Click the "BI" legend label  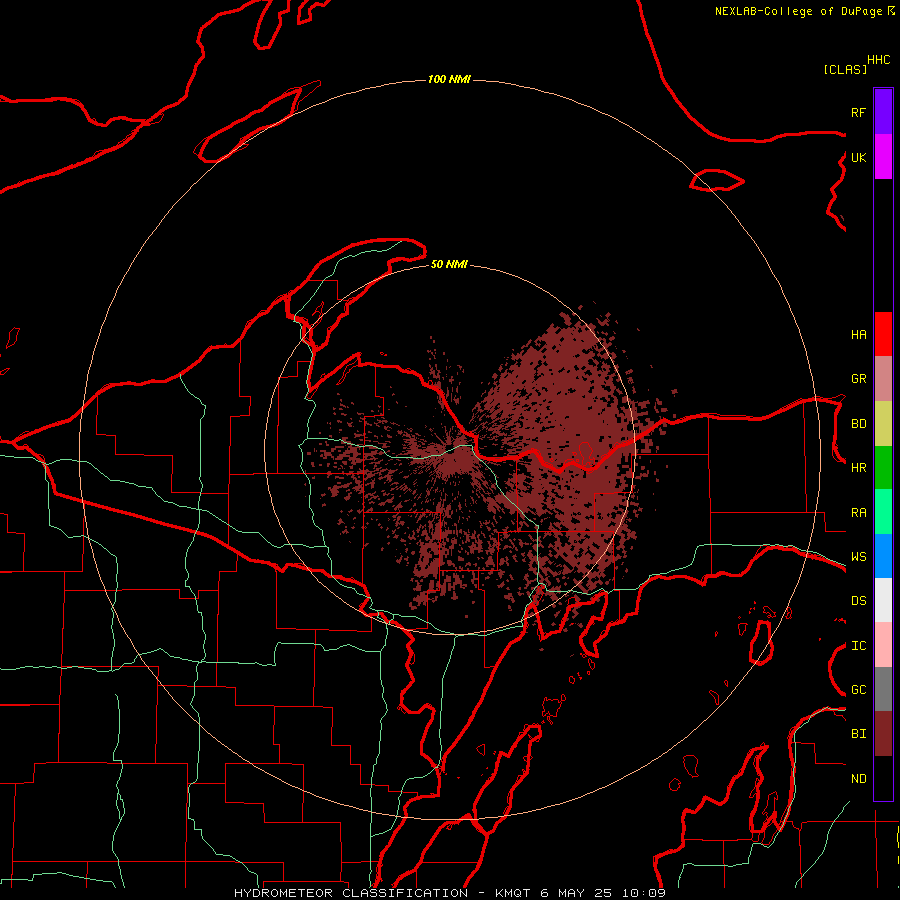click(858, 734)
